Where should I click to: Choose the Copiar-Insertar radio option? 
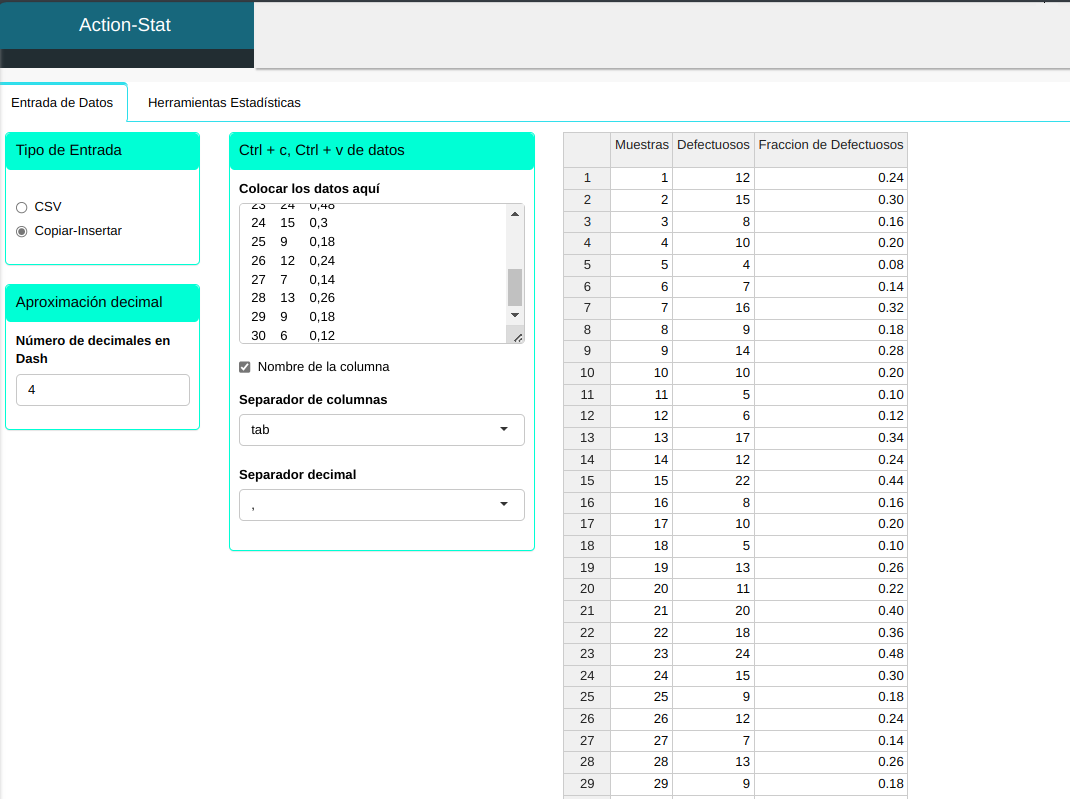coord(22,231)
